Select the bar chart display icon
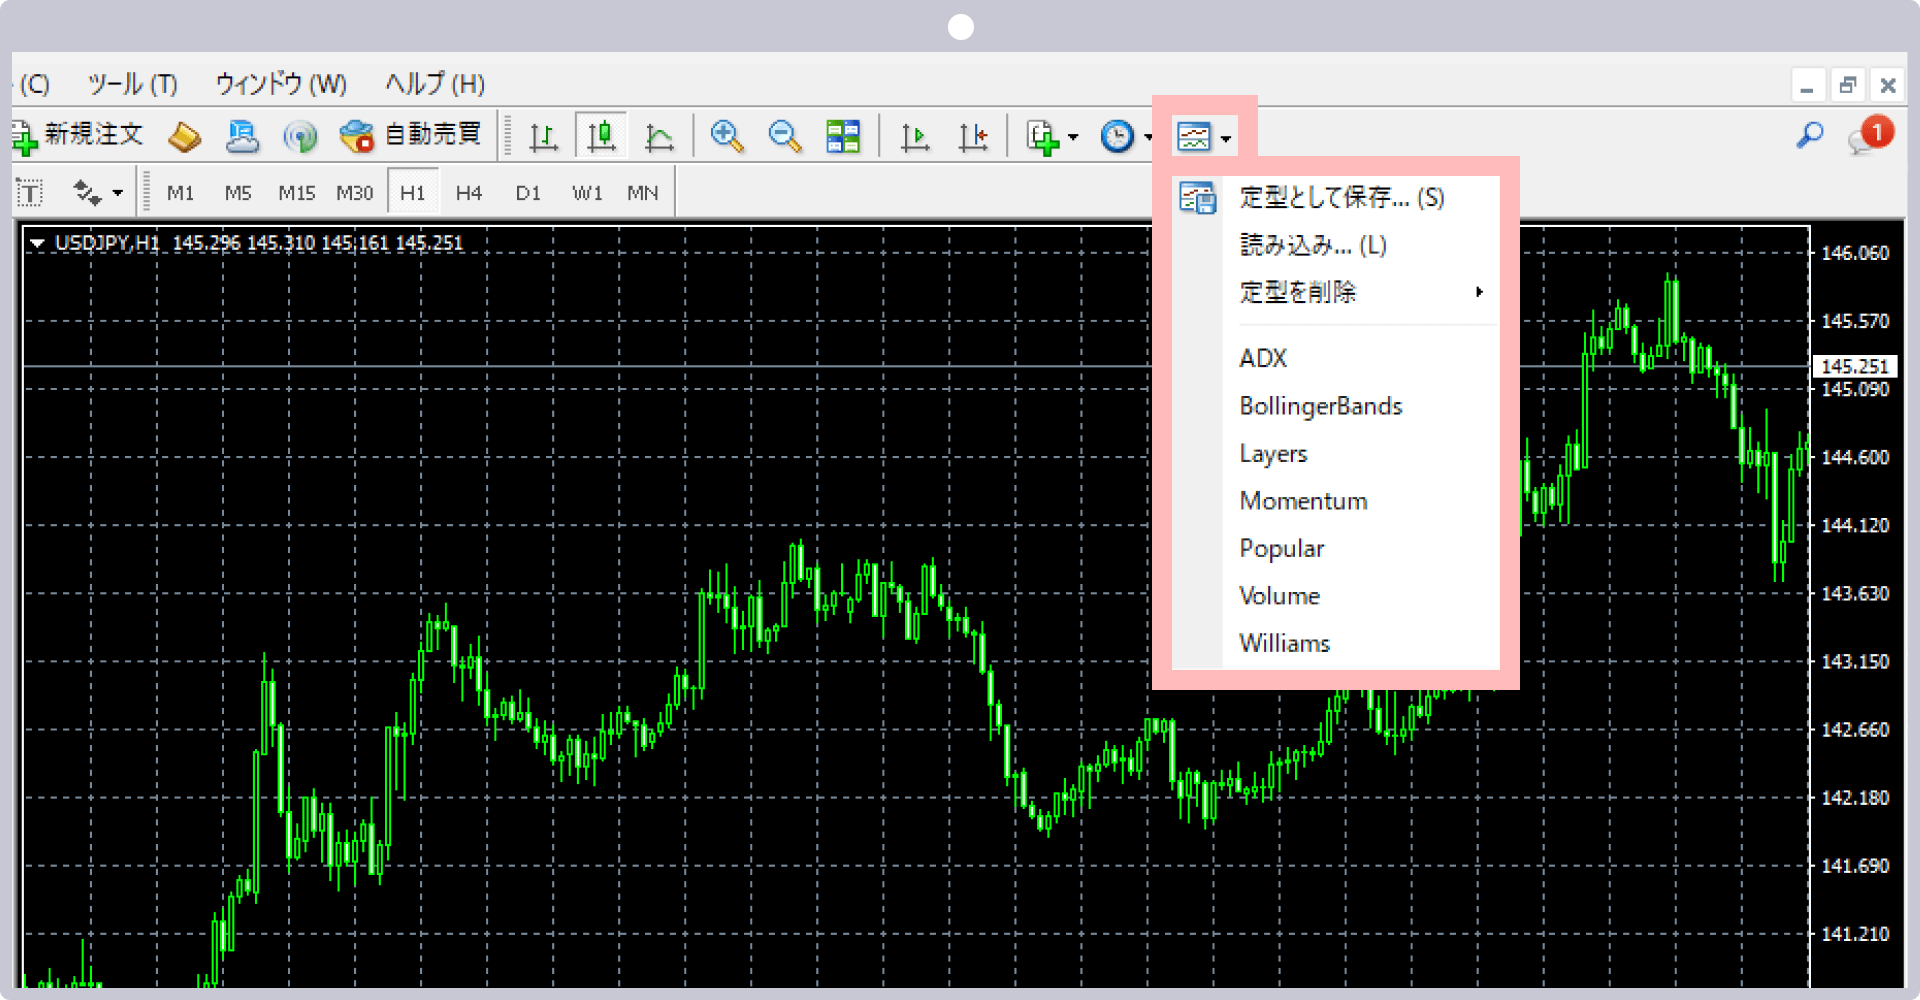This screenshot has height=1000, width=1920. 543,136
